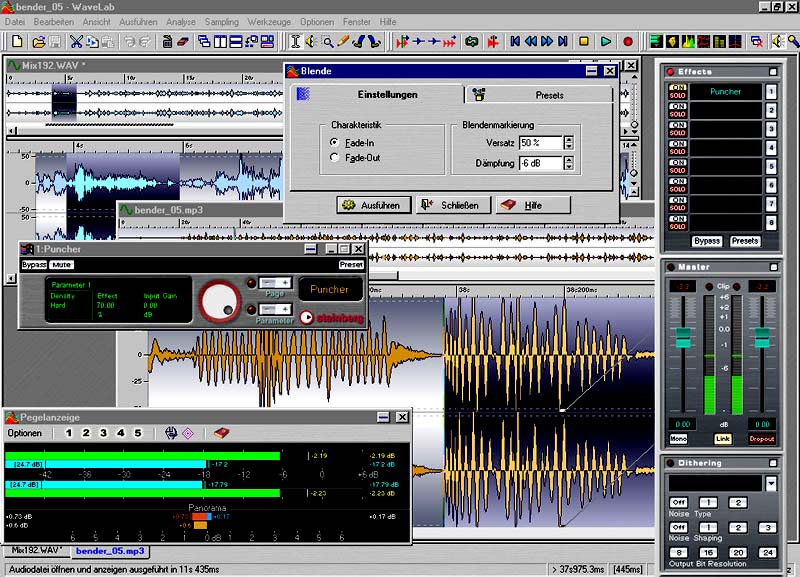Click Bypass button in Effects panel
This screenshot has width=800, height=577.
(707, 241)
